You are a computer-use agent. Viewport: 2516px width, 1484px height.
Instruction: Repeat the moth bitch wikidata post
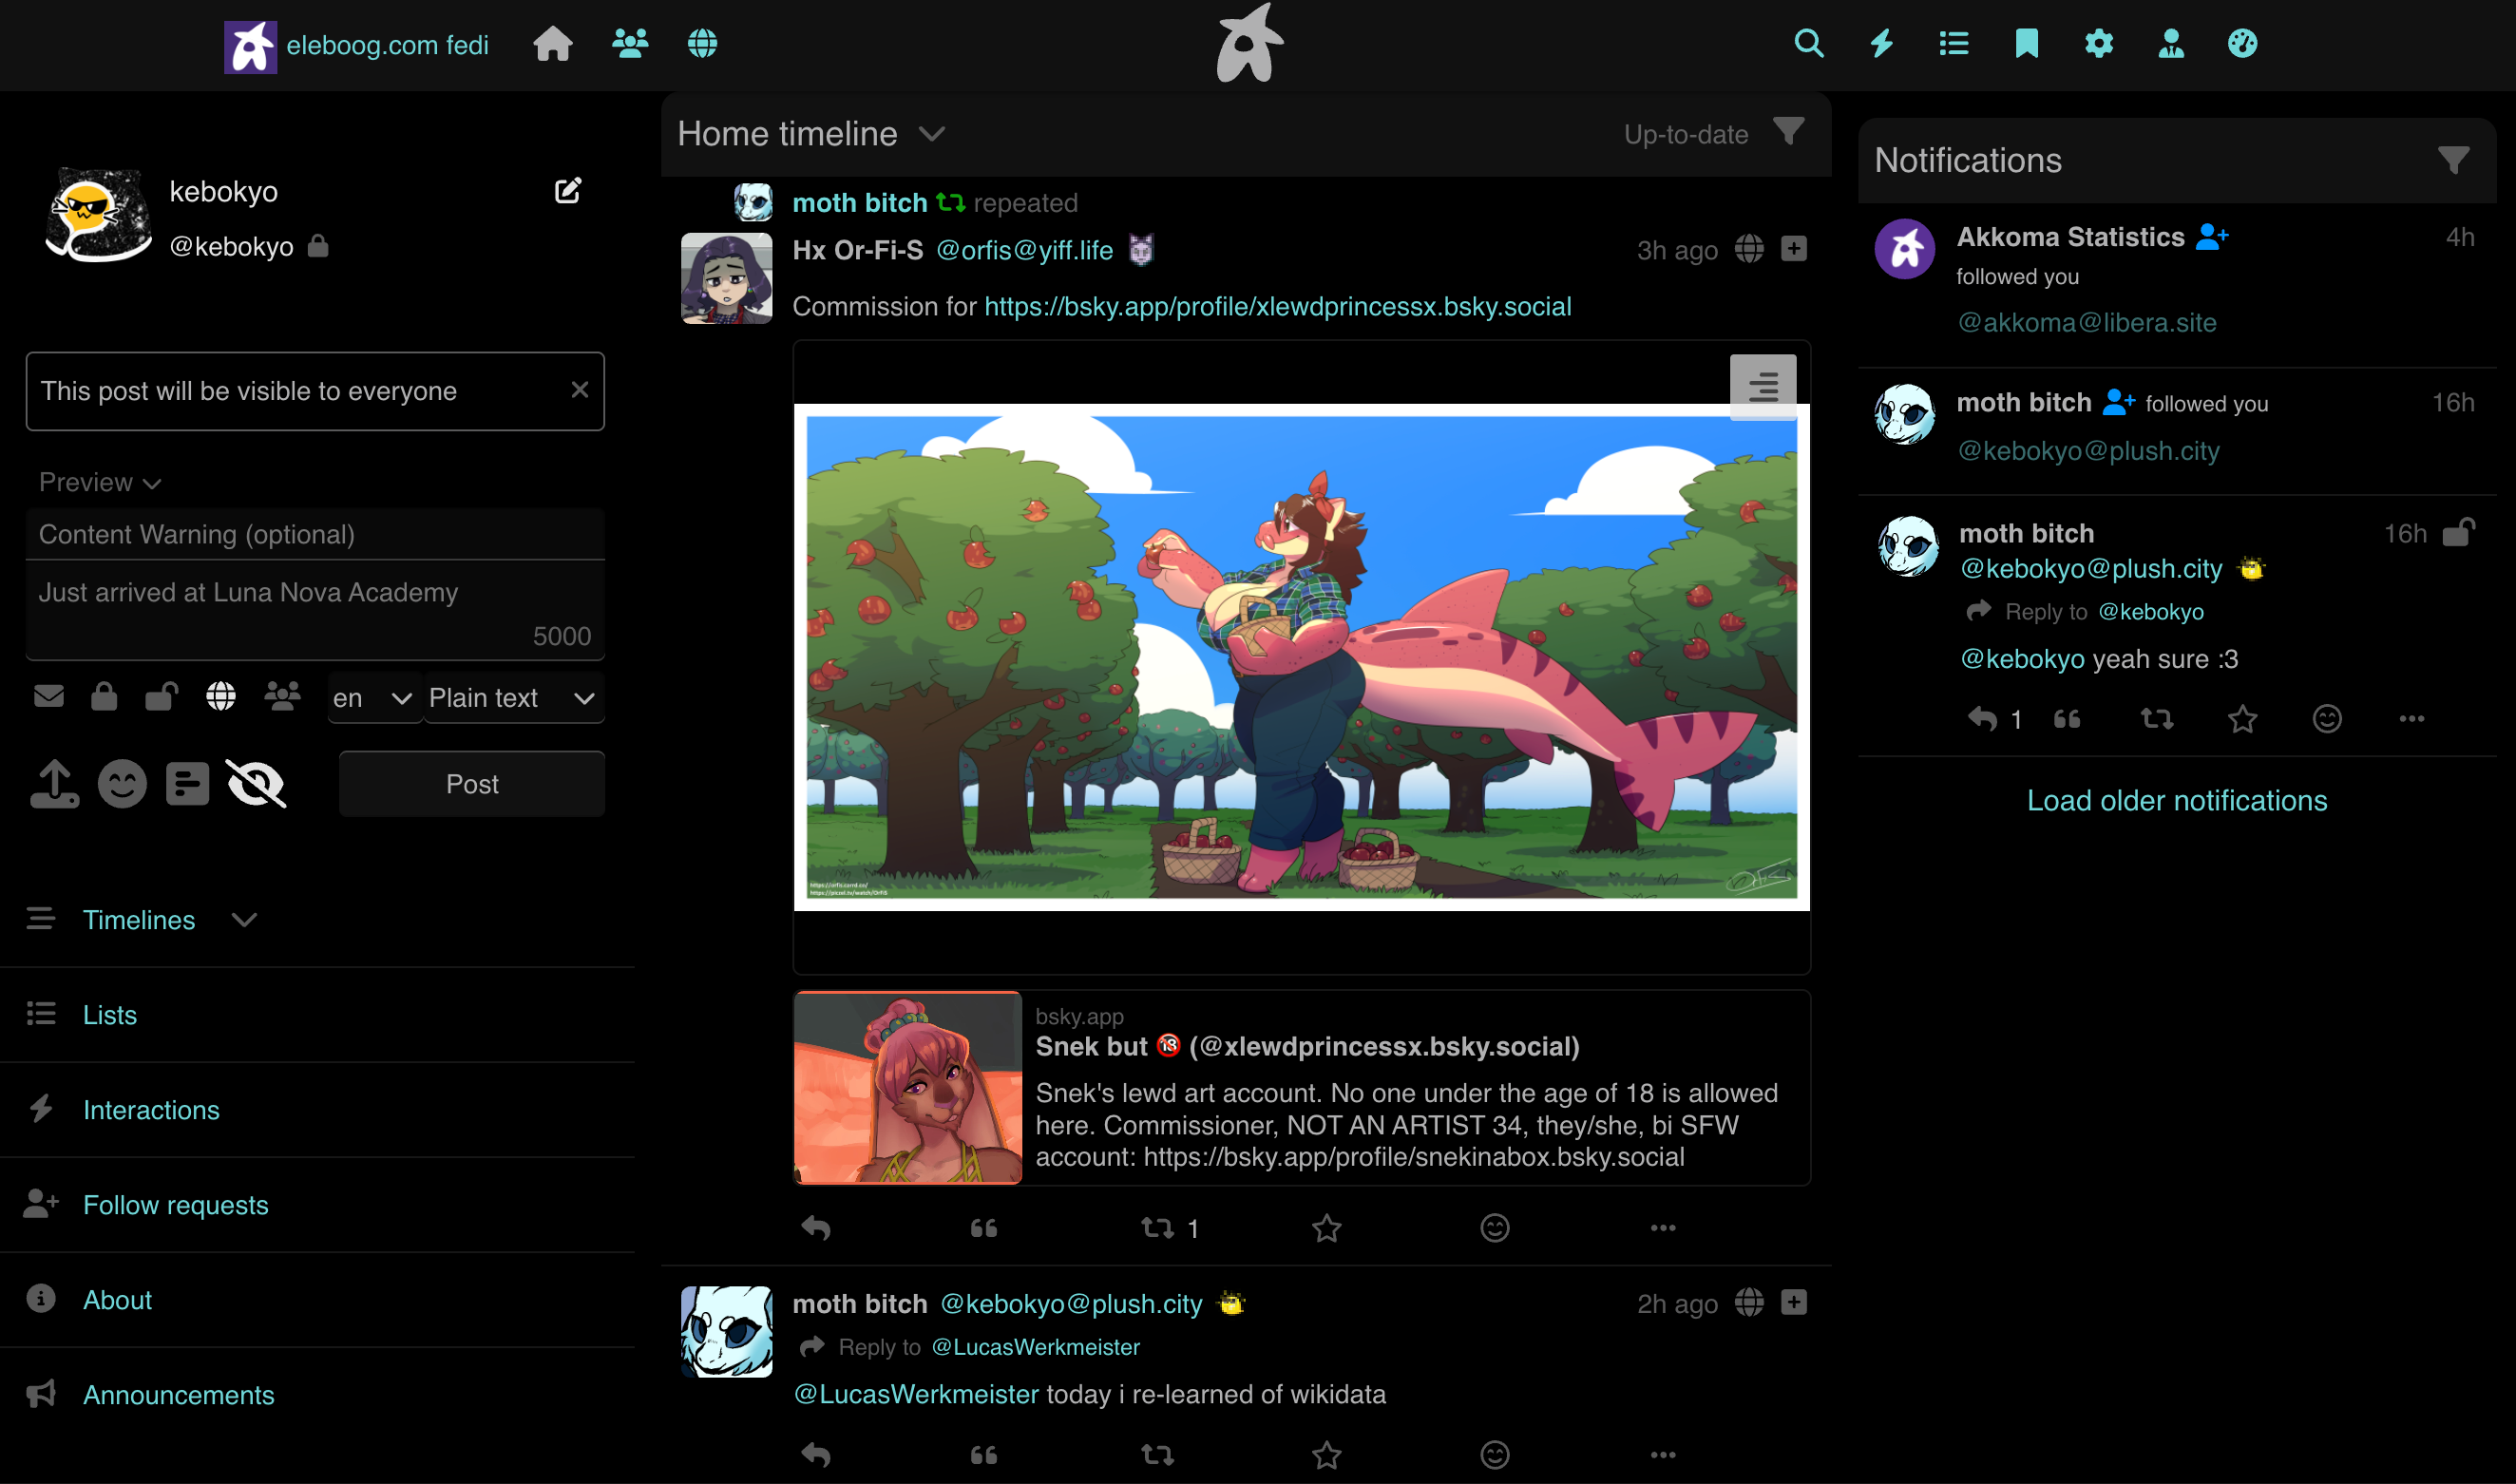point(1157,1455)
